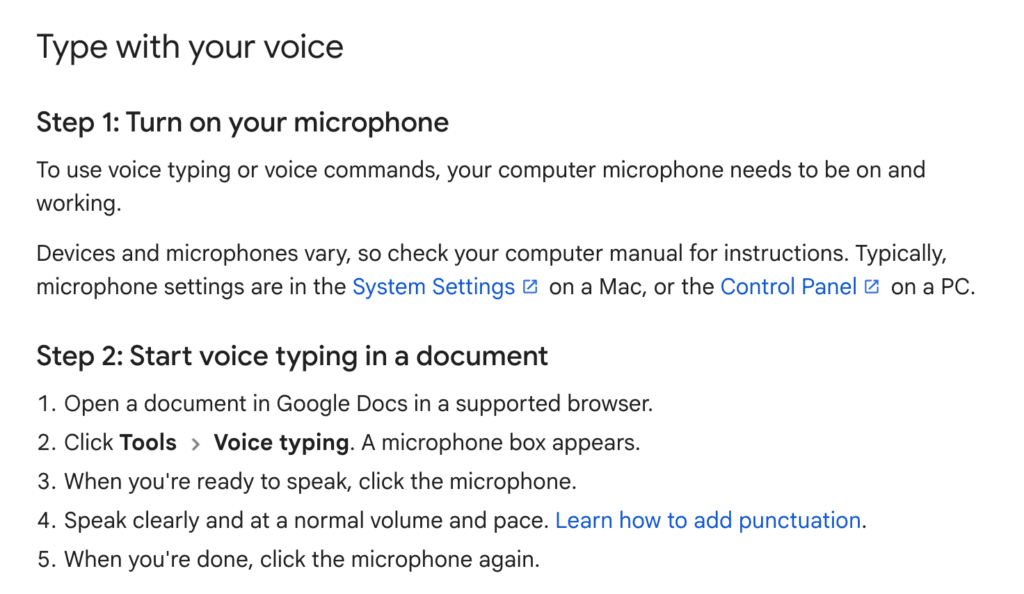Click the 'A microphone box appears' sentence
Viewport: 1024px width, 594px height.
498,442
